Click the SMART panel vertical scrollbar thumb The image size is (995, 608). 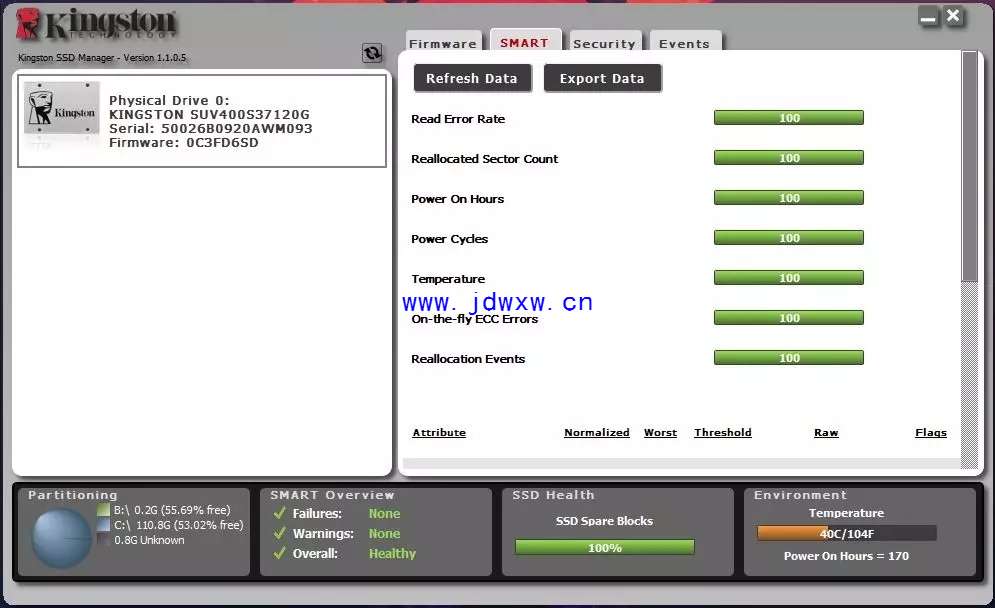click(970, 166)
